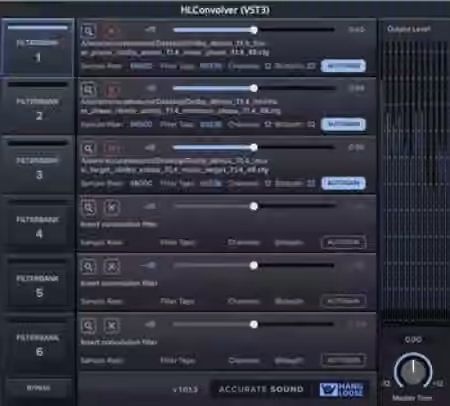The width and height of the screenshot is (450, 406).
Task: Click the gain value readout in Filterbank 1 row
Action: pyautogui.click(x=356, y=30)
